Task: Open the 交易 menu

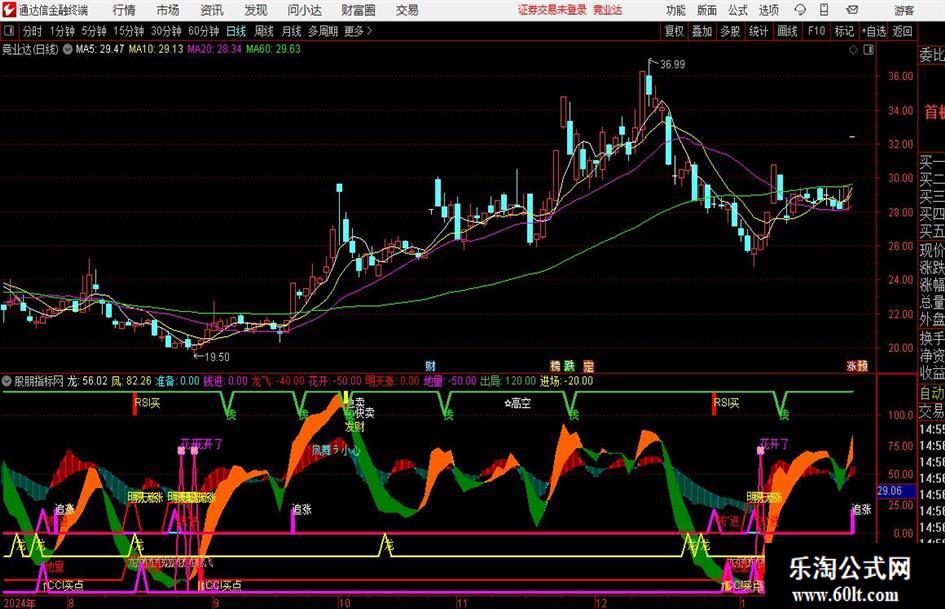Action: 407,10
